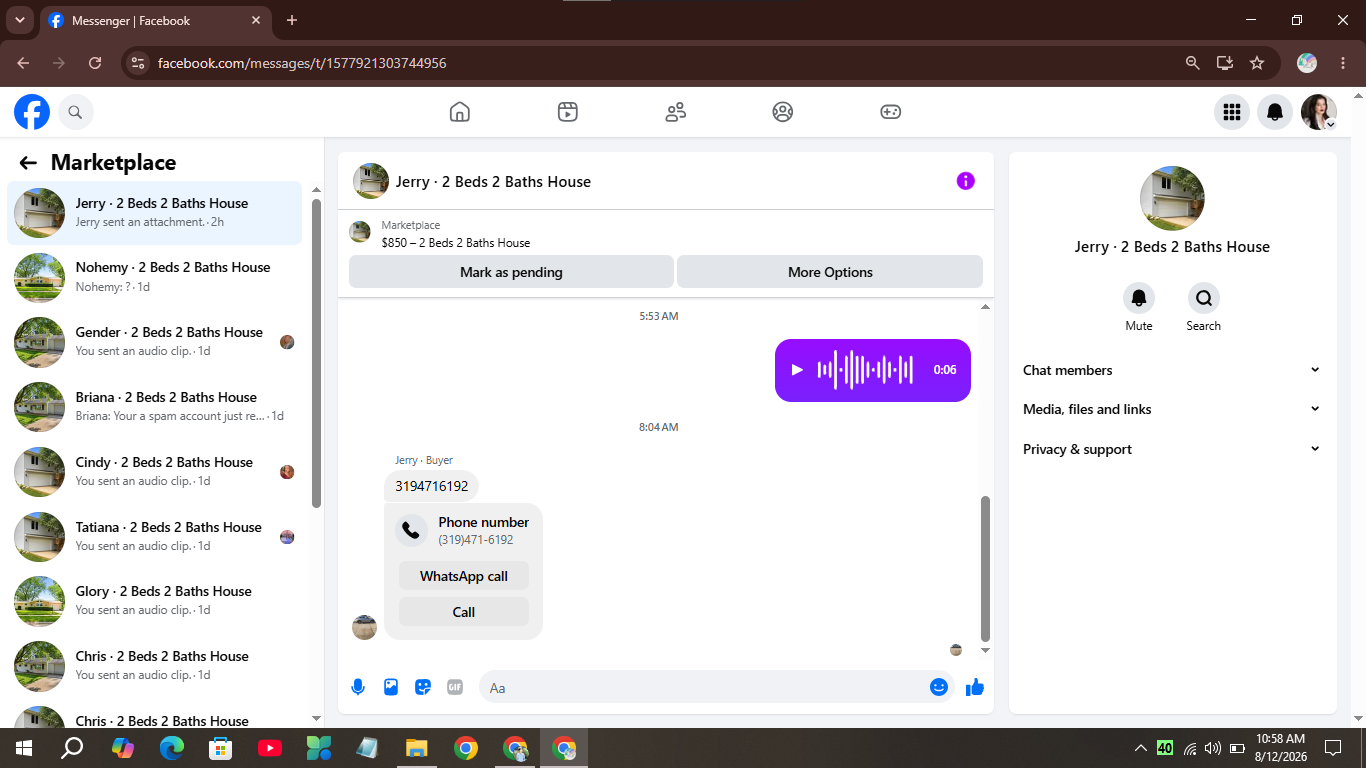
Task: Go back from Marketplace with arrow
Action: coord(28,163)
